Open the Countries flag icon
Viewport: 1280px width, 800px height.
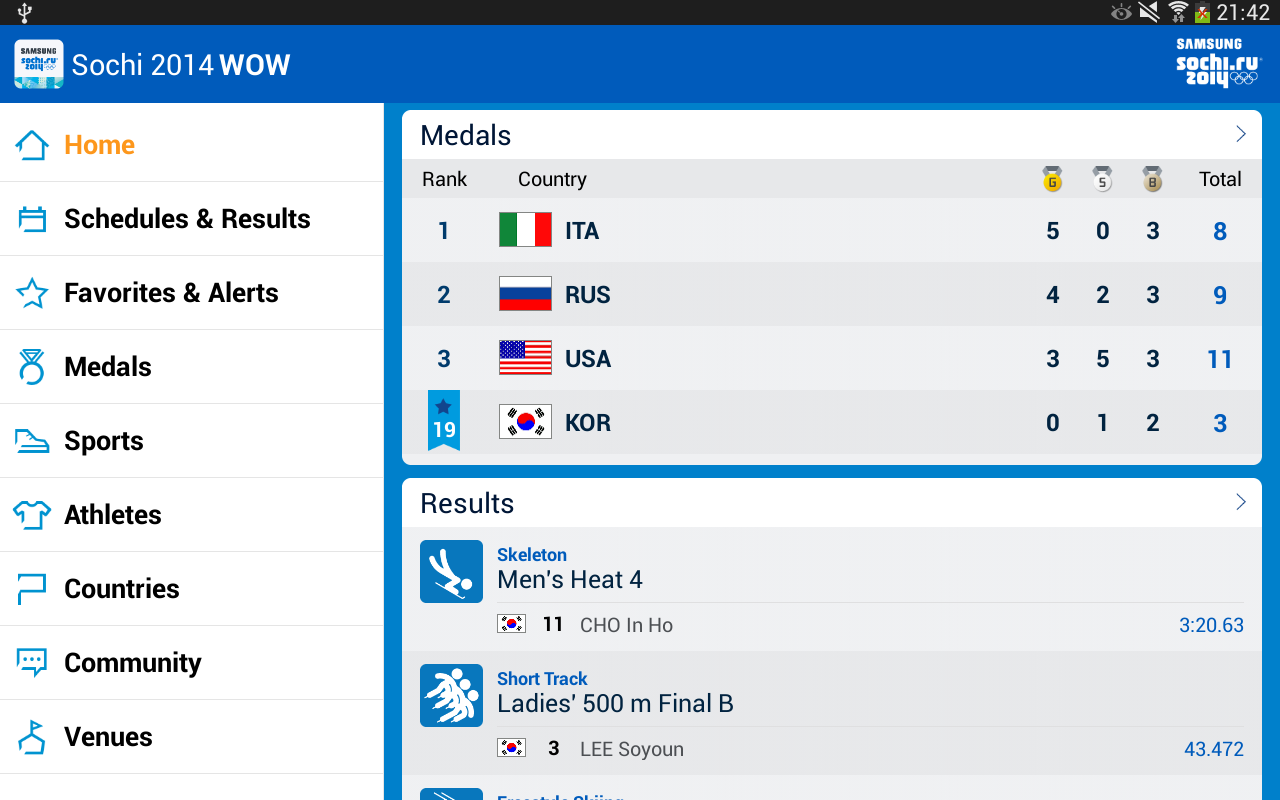(32, 589)
